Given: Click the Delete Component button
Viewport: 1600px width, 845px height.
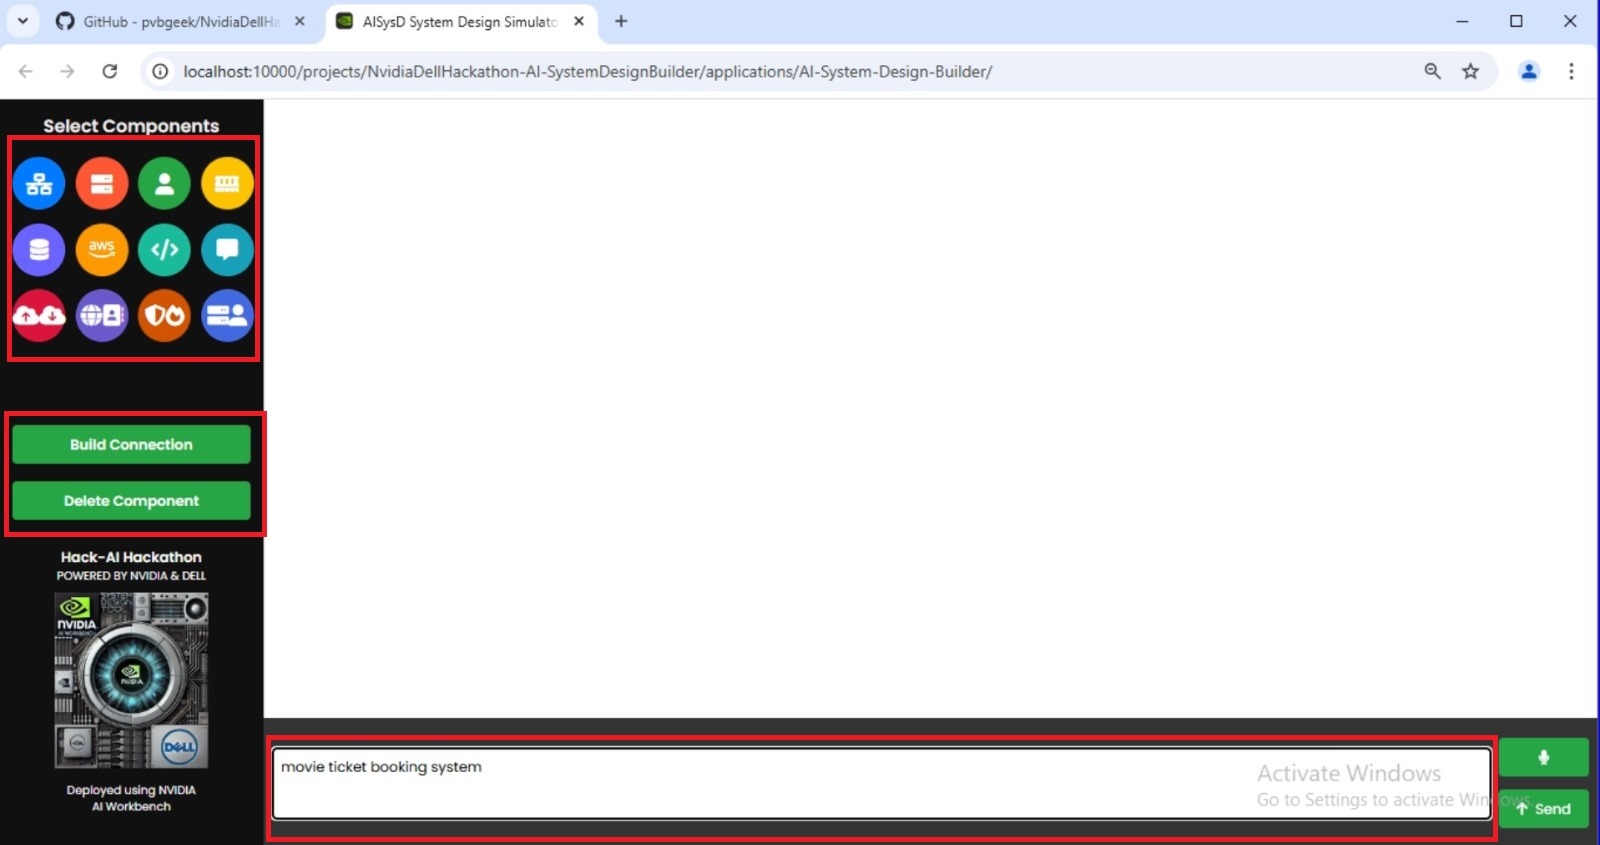Looking at the screenshot, I should point(131,501).
